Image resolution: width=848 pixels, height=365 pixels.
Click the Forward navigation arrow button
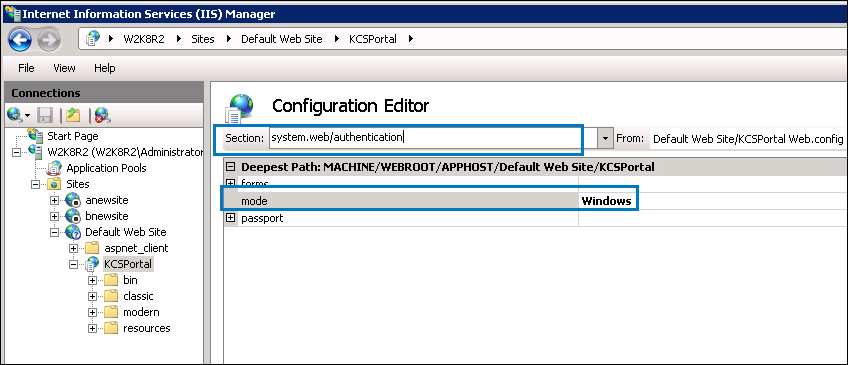pos(49,39)
